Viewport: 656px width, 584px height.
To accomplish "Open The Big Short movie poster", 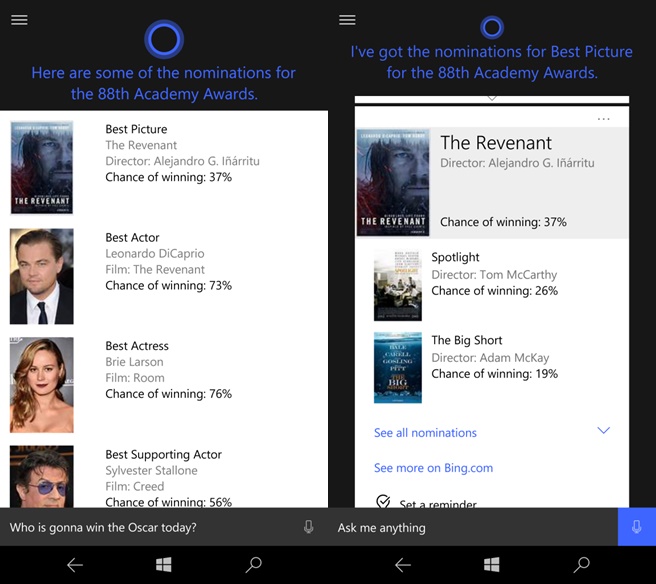I will [x=398, y=368].
